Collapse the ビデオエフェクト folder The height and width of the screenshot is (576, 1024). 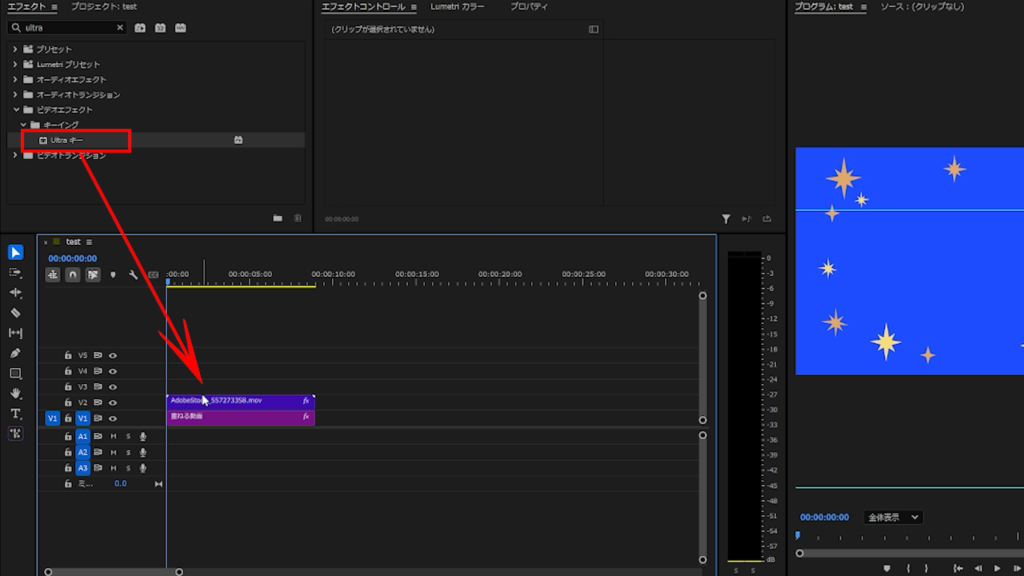click(15, 110)
